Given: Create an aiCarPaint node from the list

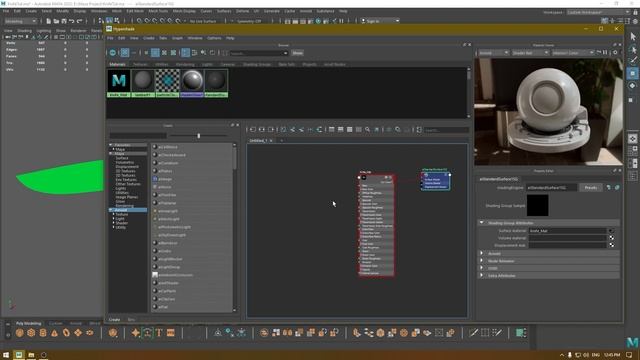Looking at the screenshot, I should click(x=167, y=291).
